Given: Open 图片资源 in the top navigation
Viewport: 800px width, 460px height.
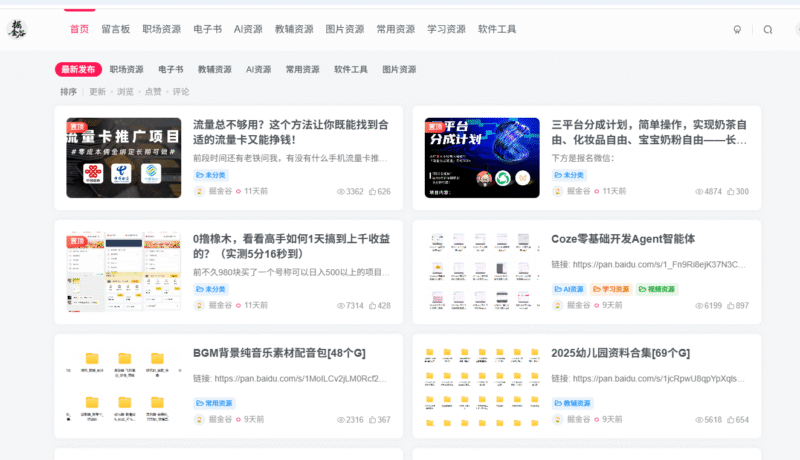Looking at the screenshot, I should coord(345,29).
